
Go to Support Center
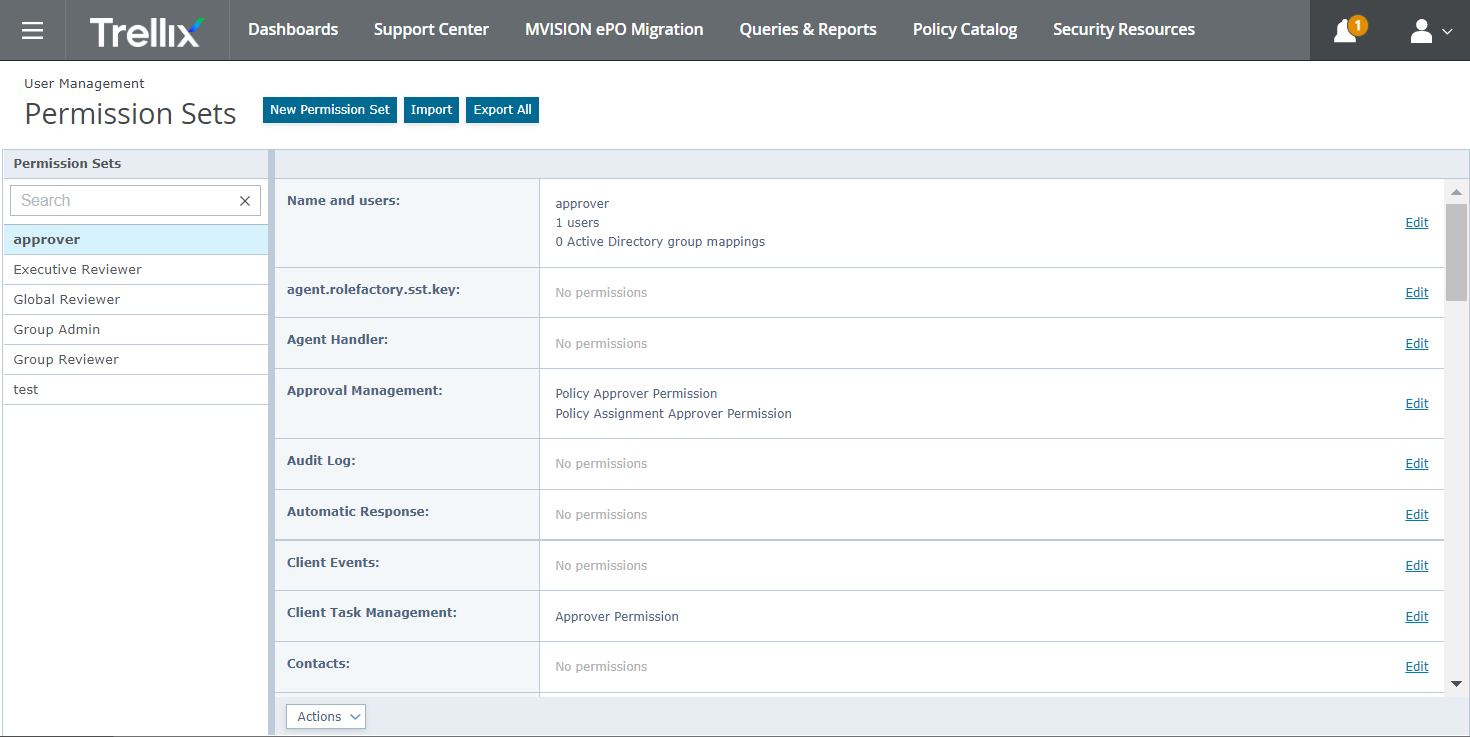pos(431,30)
